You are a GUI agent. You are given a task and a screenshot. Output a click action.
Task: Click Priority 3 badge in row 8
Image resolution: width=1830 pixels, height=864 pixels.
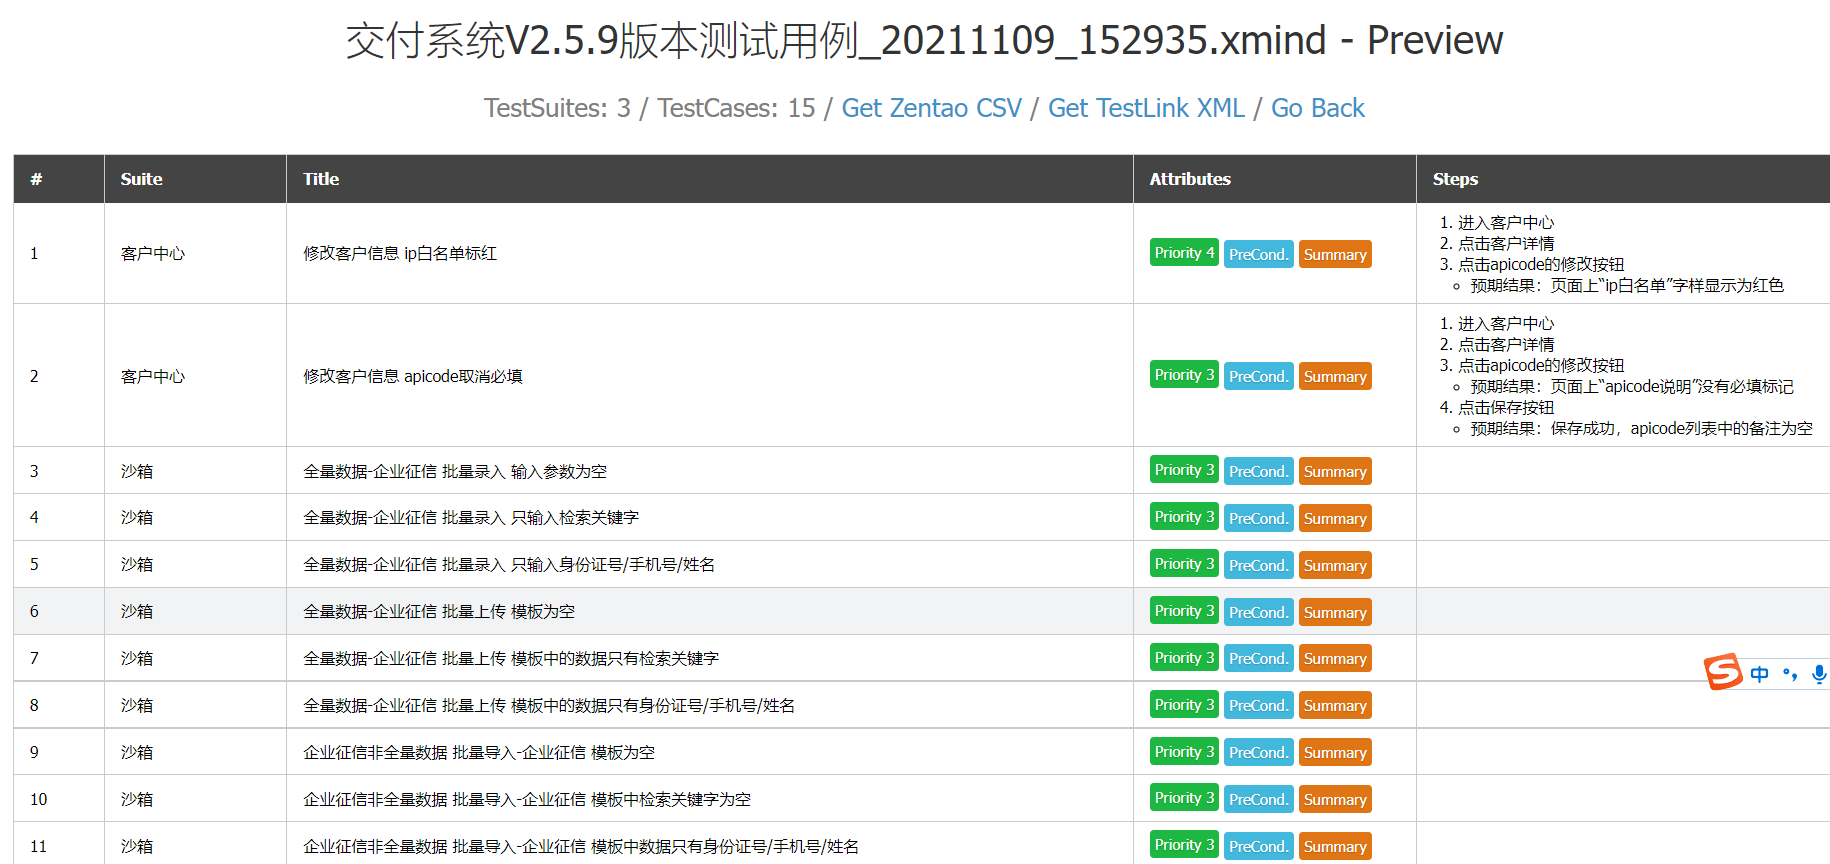[x=1184, y=704]
